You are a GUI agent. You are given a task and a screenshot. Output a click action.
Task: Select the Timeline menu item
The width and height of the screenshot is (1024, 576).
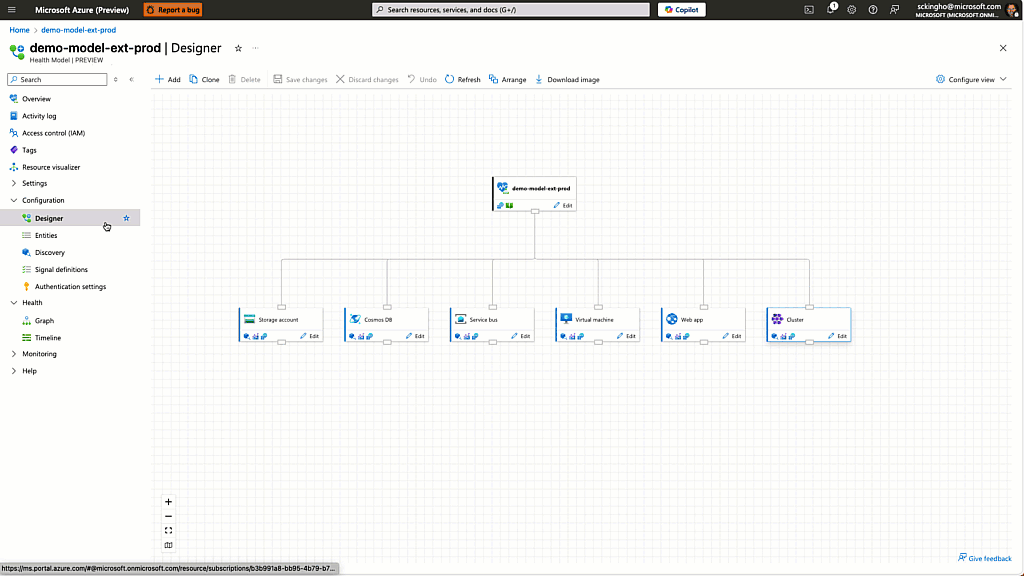click(x=48, y=338)
